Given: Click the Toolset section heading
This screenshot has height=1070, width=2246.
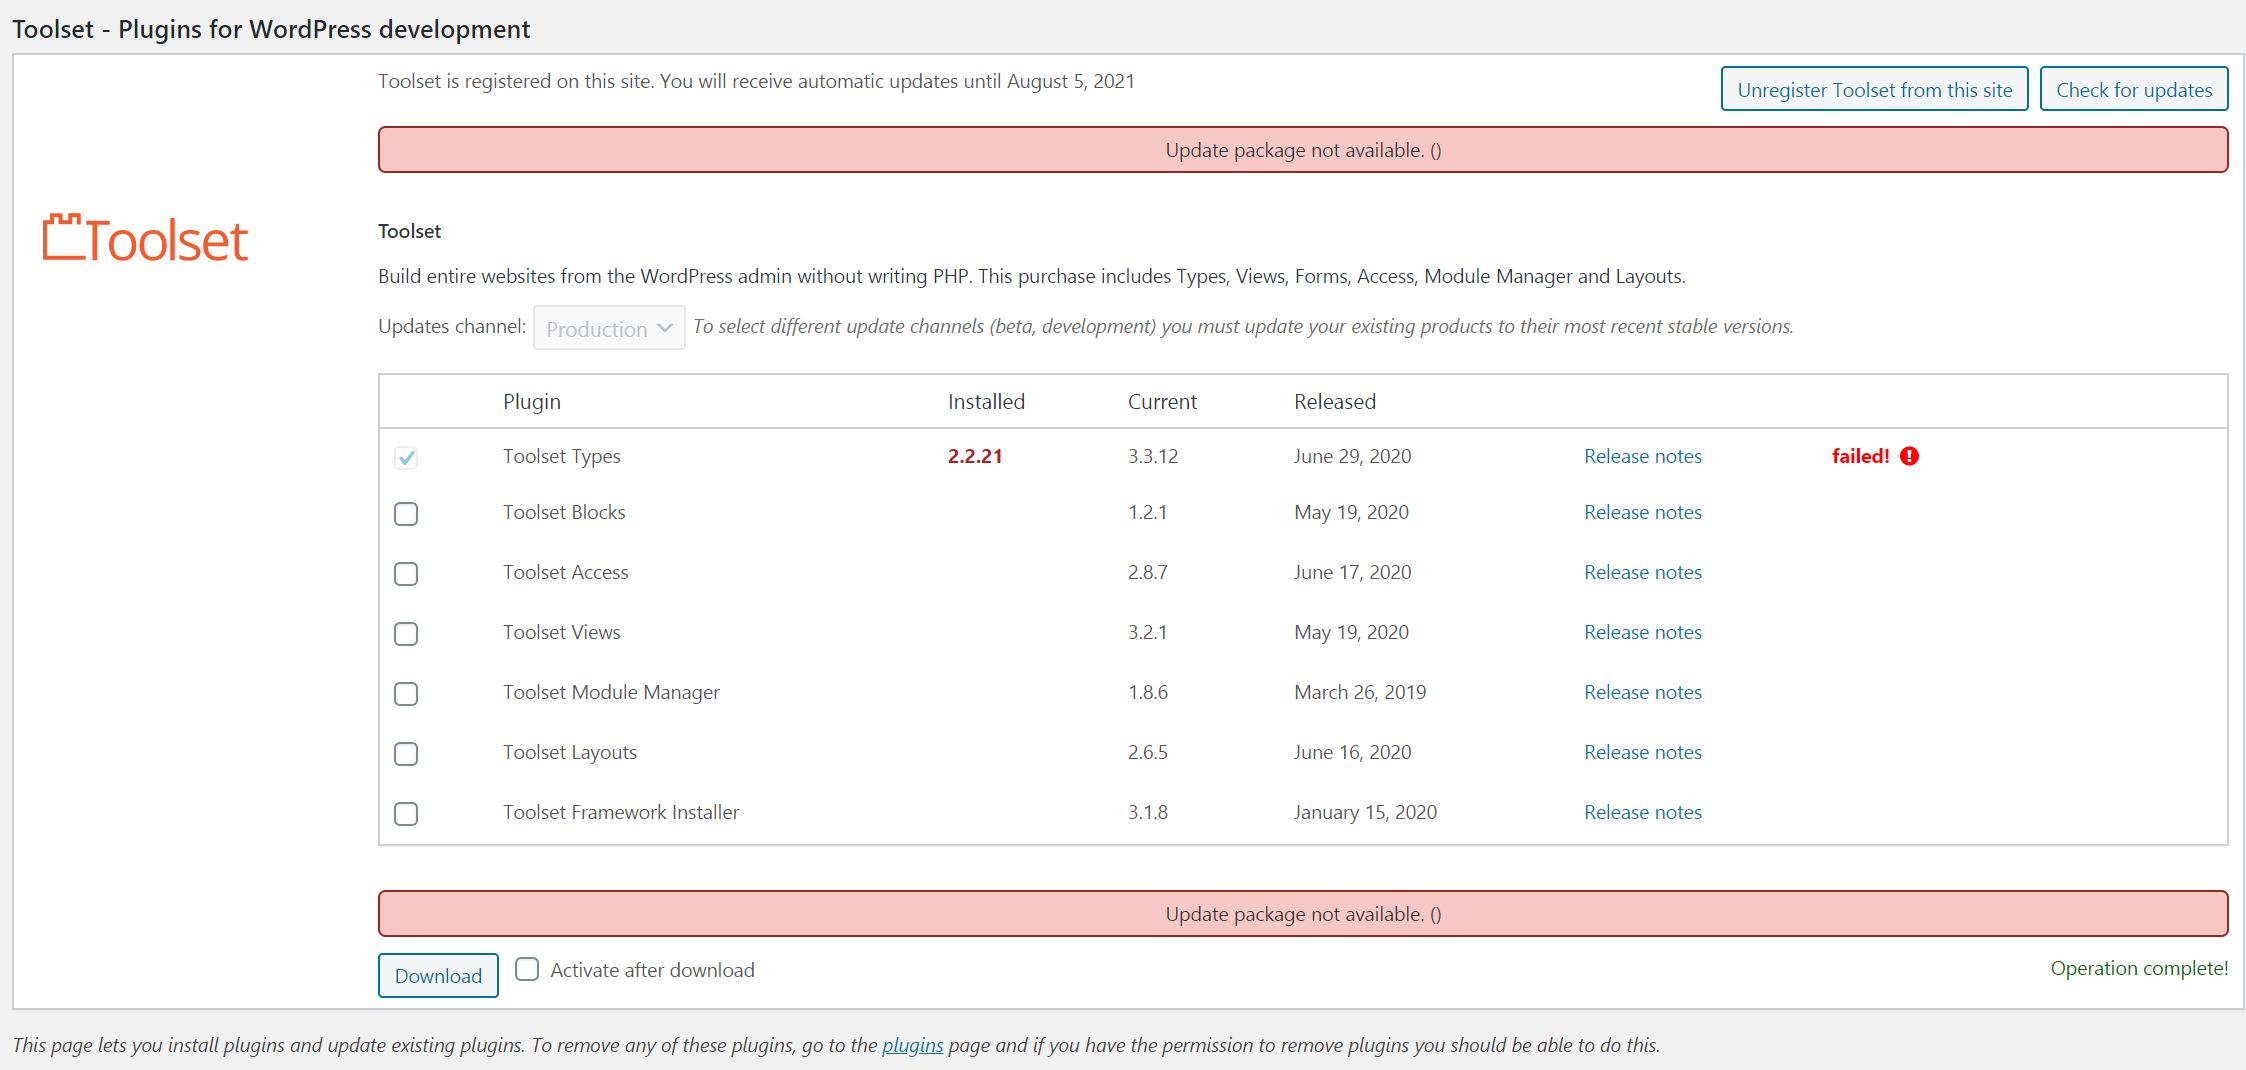Looking at the screenshot, I should tap(409, 231).
